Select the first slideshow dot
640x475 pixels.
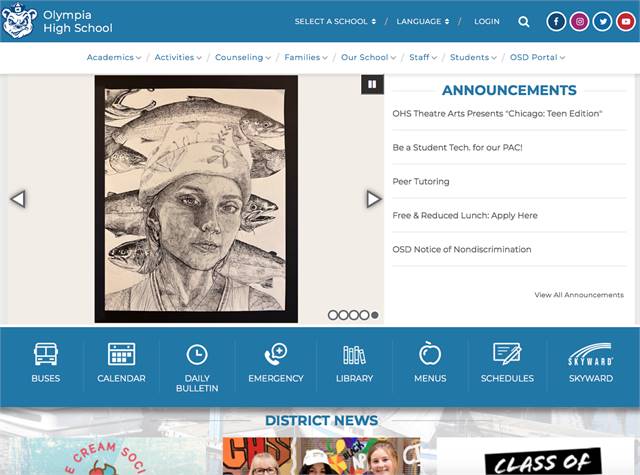pos(333,315)
